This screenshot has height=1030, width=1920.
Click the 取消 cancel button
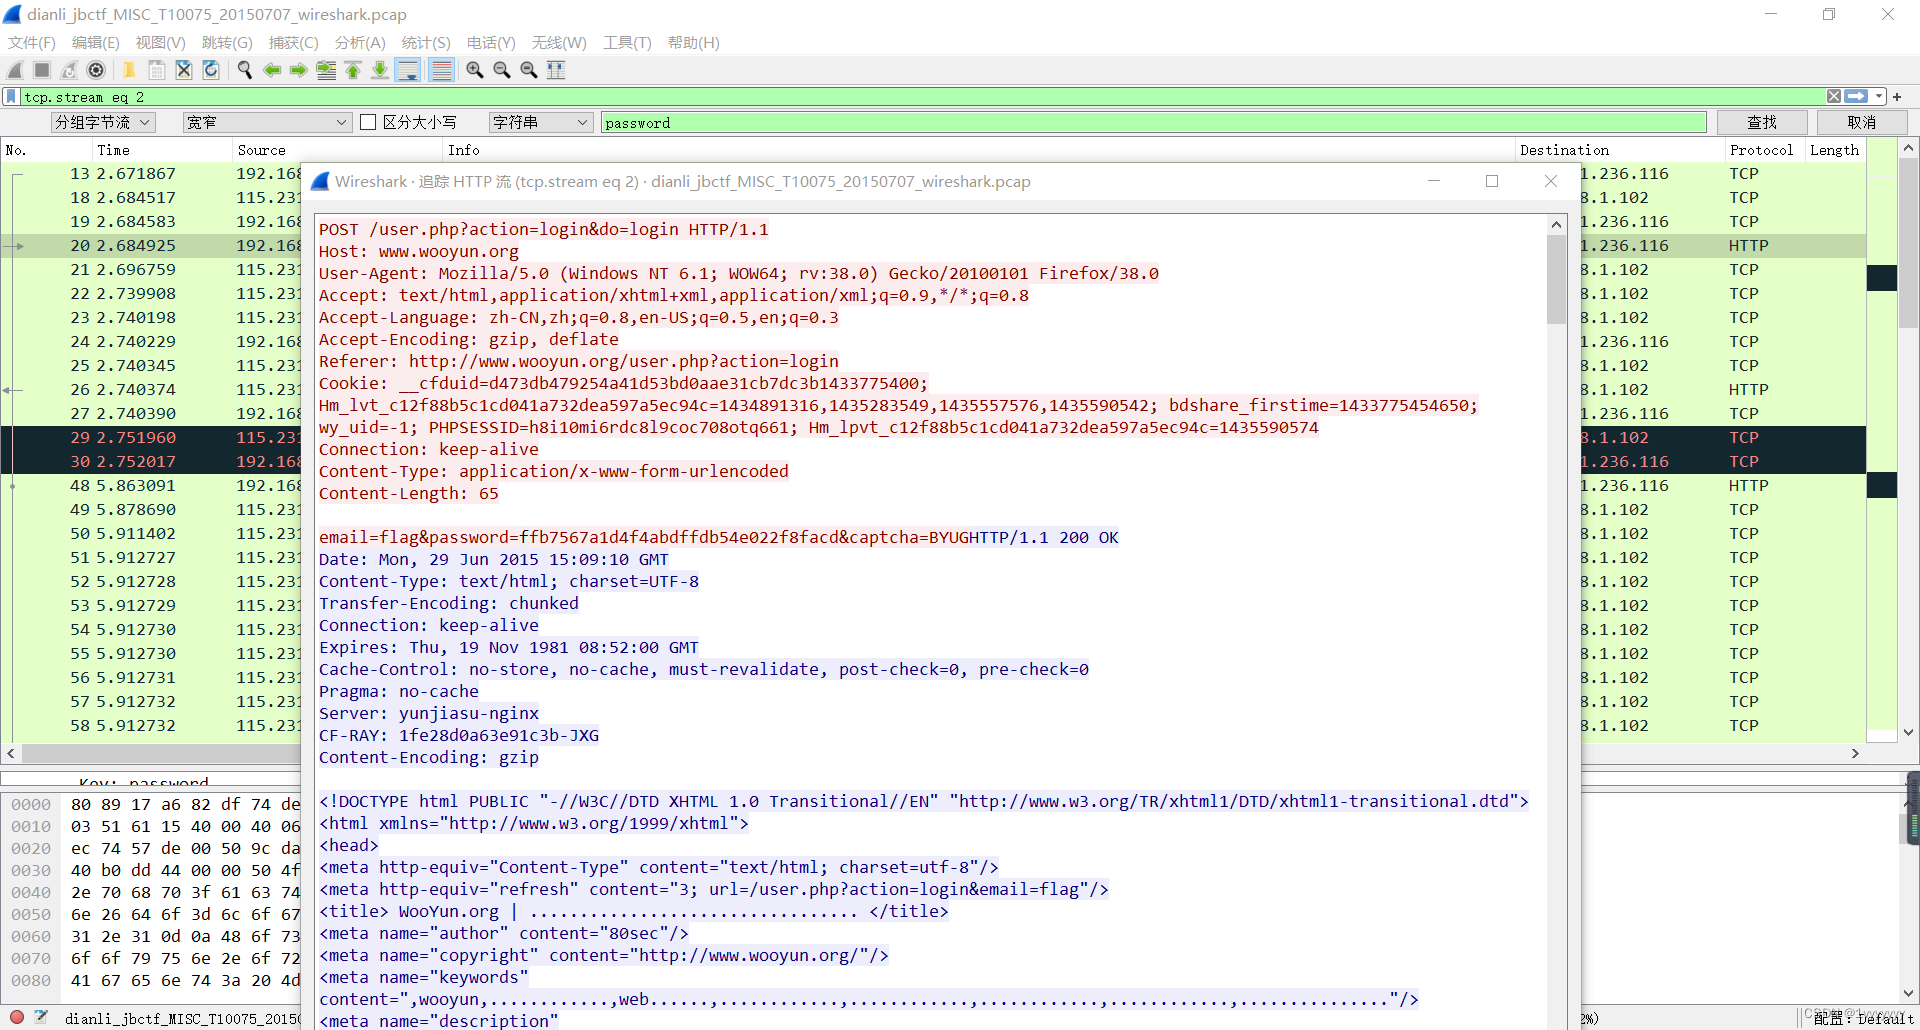(x=1862, y=122)
